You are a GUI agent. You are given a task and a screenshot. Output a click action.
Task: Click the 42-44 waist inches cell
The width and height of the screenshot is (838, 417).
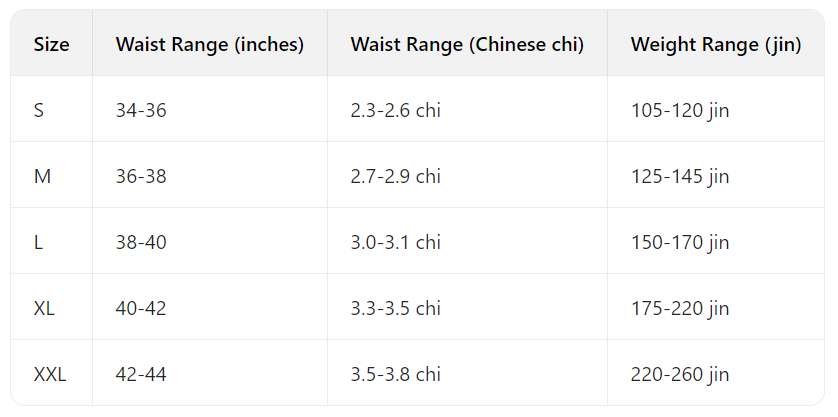click(x=141, y=374)
